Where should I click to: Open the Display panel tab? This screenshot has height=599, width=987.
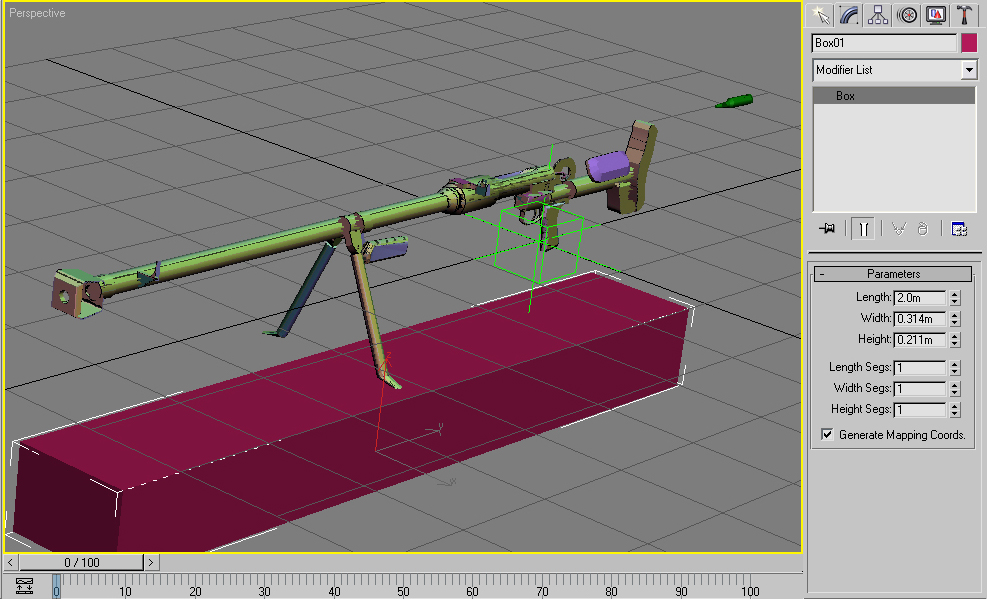936,15
